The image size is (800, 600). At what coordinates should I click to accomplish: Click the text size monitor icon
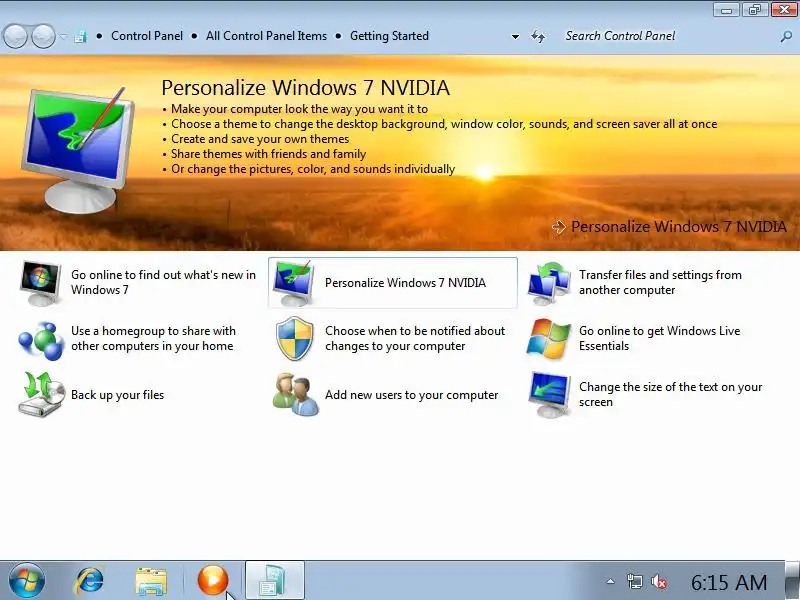pos(549,395)
